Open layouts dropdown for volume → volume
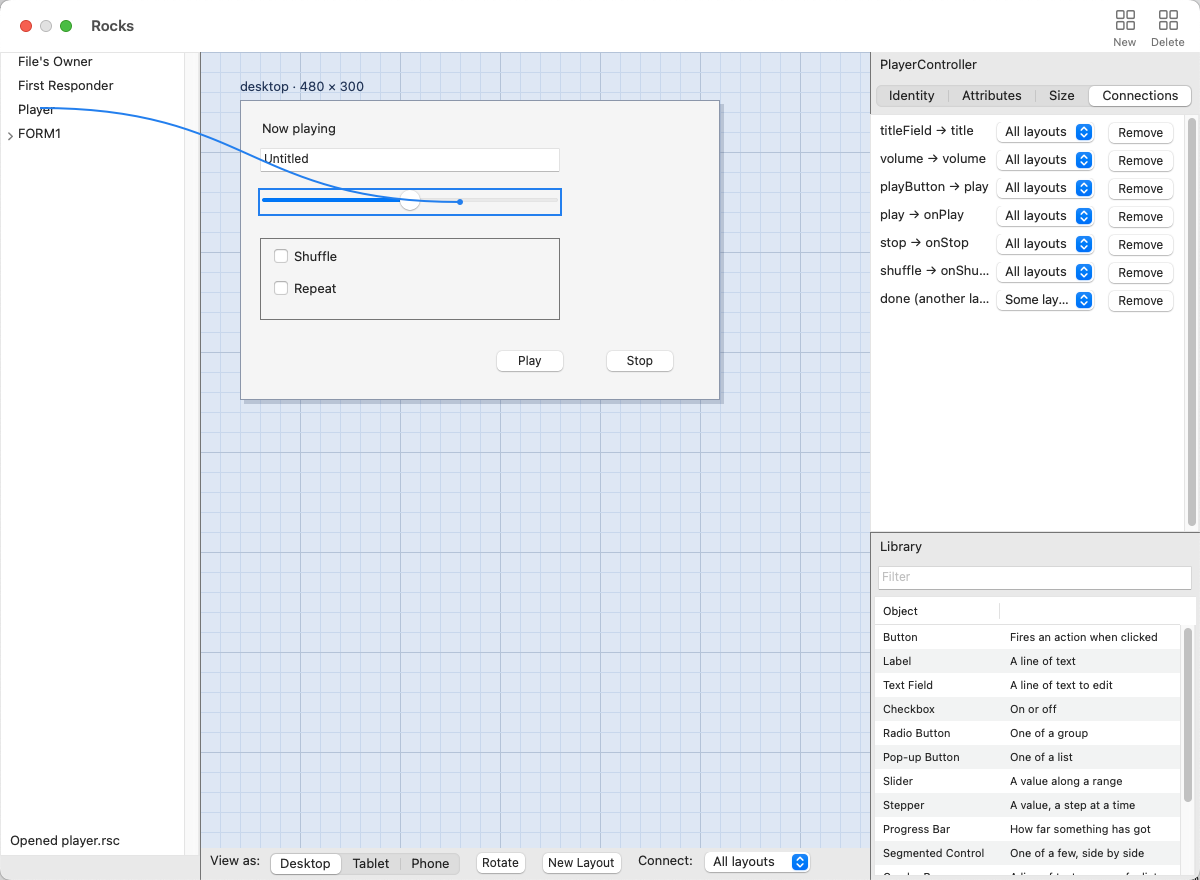The height and width of the screenshot is (880, 1200). pos(1046,160)
